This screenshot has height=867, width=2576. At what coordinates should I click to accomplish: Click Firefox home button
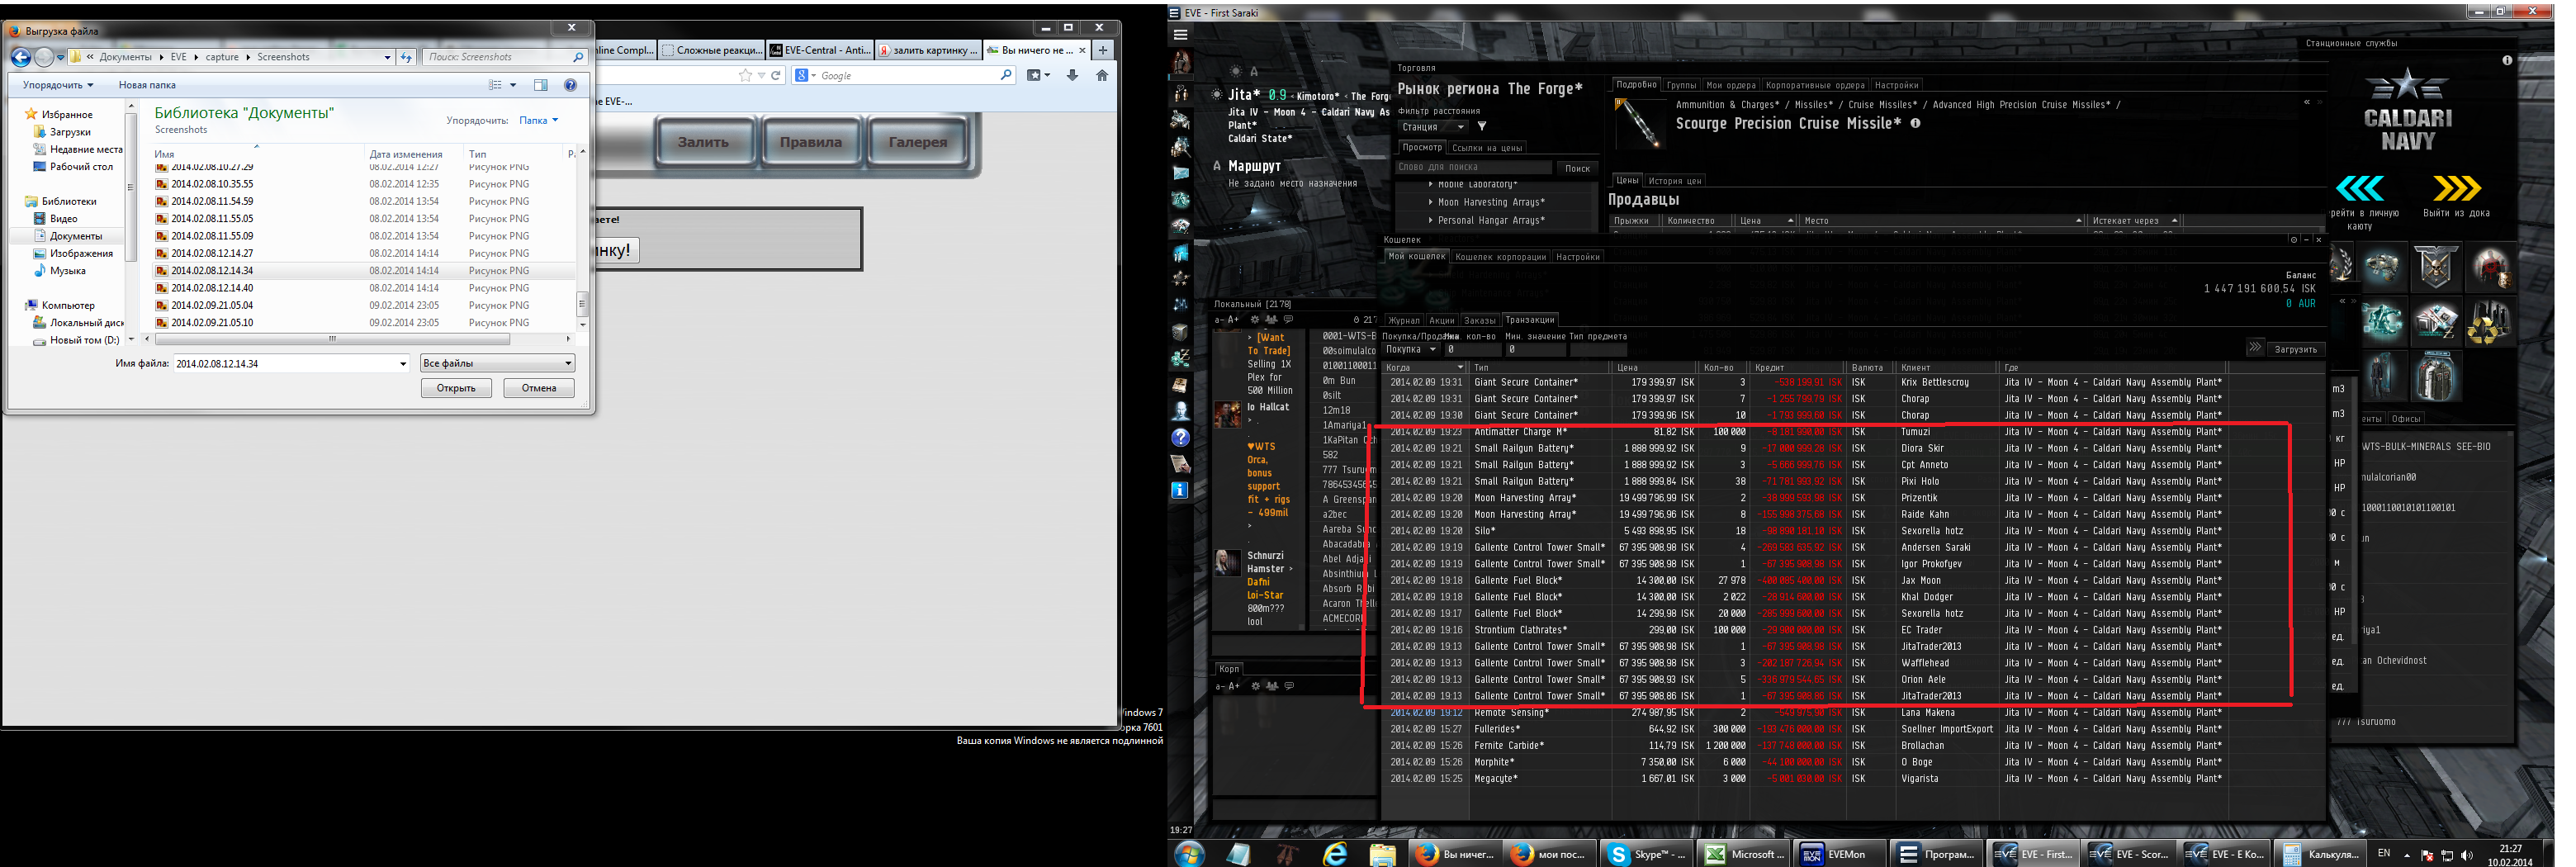pyautogui.click(x=1102, y=75)
